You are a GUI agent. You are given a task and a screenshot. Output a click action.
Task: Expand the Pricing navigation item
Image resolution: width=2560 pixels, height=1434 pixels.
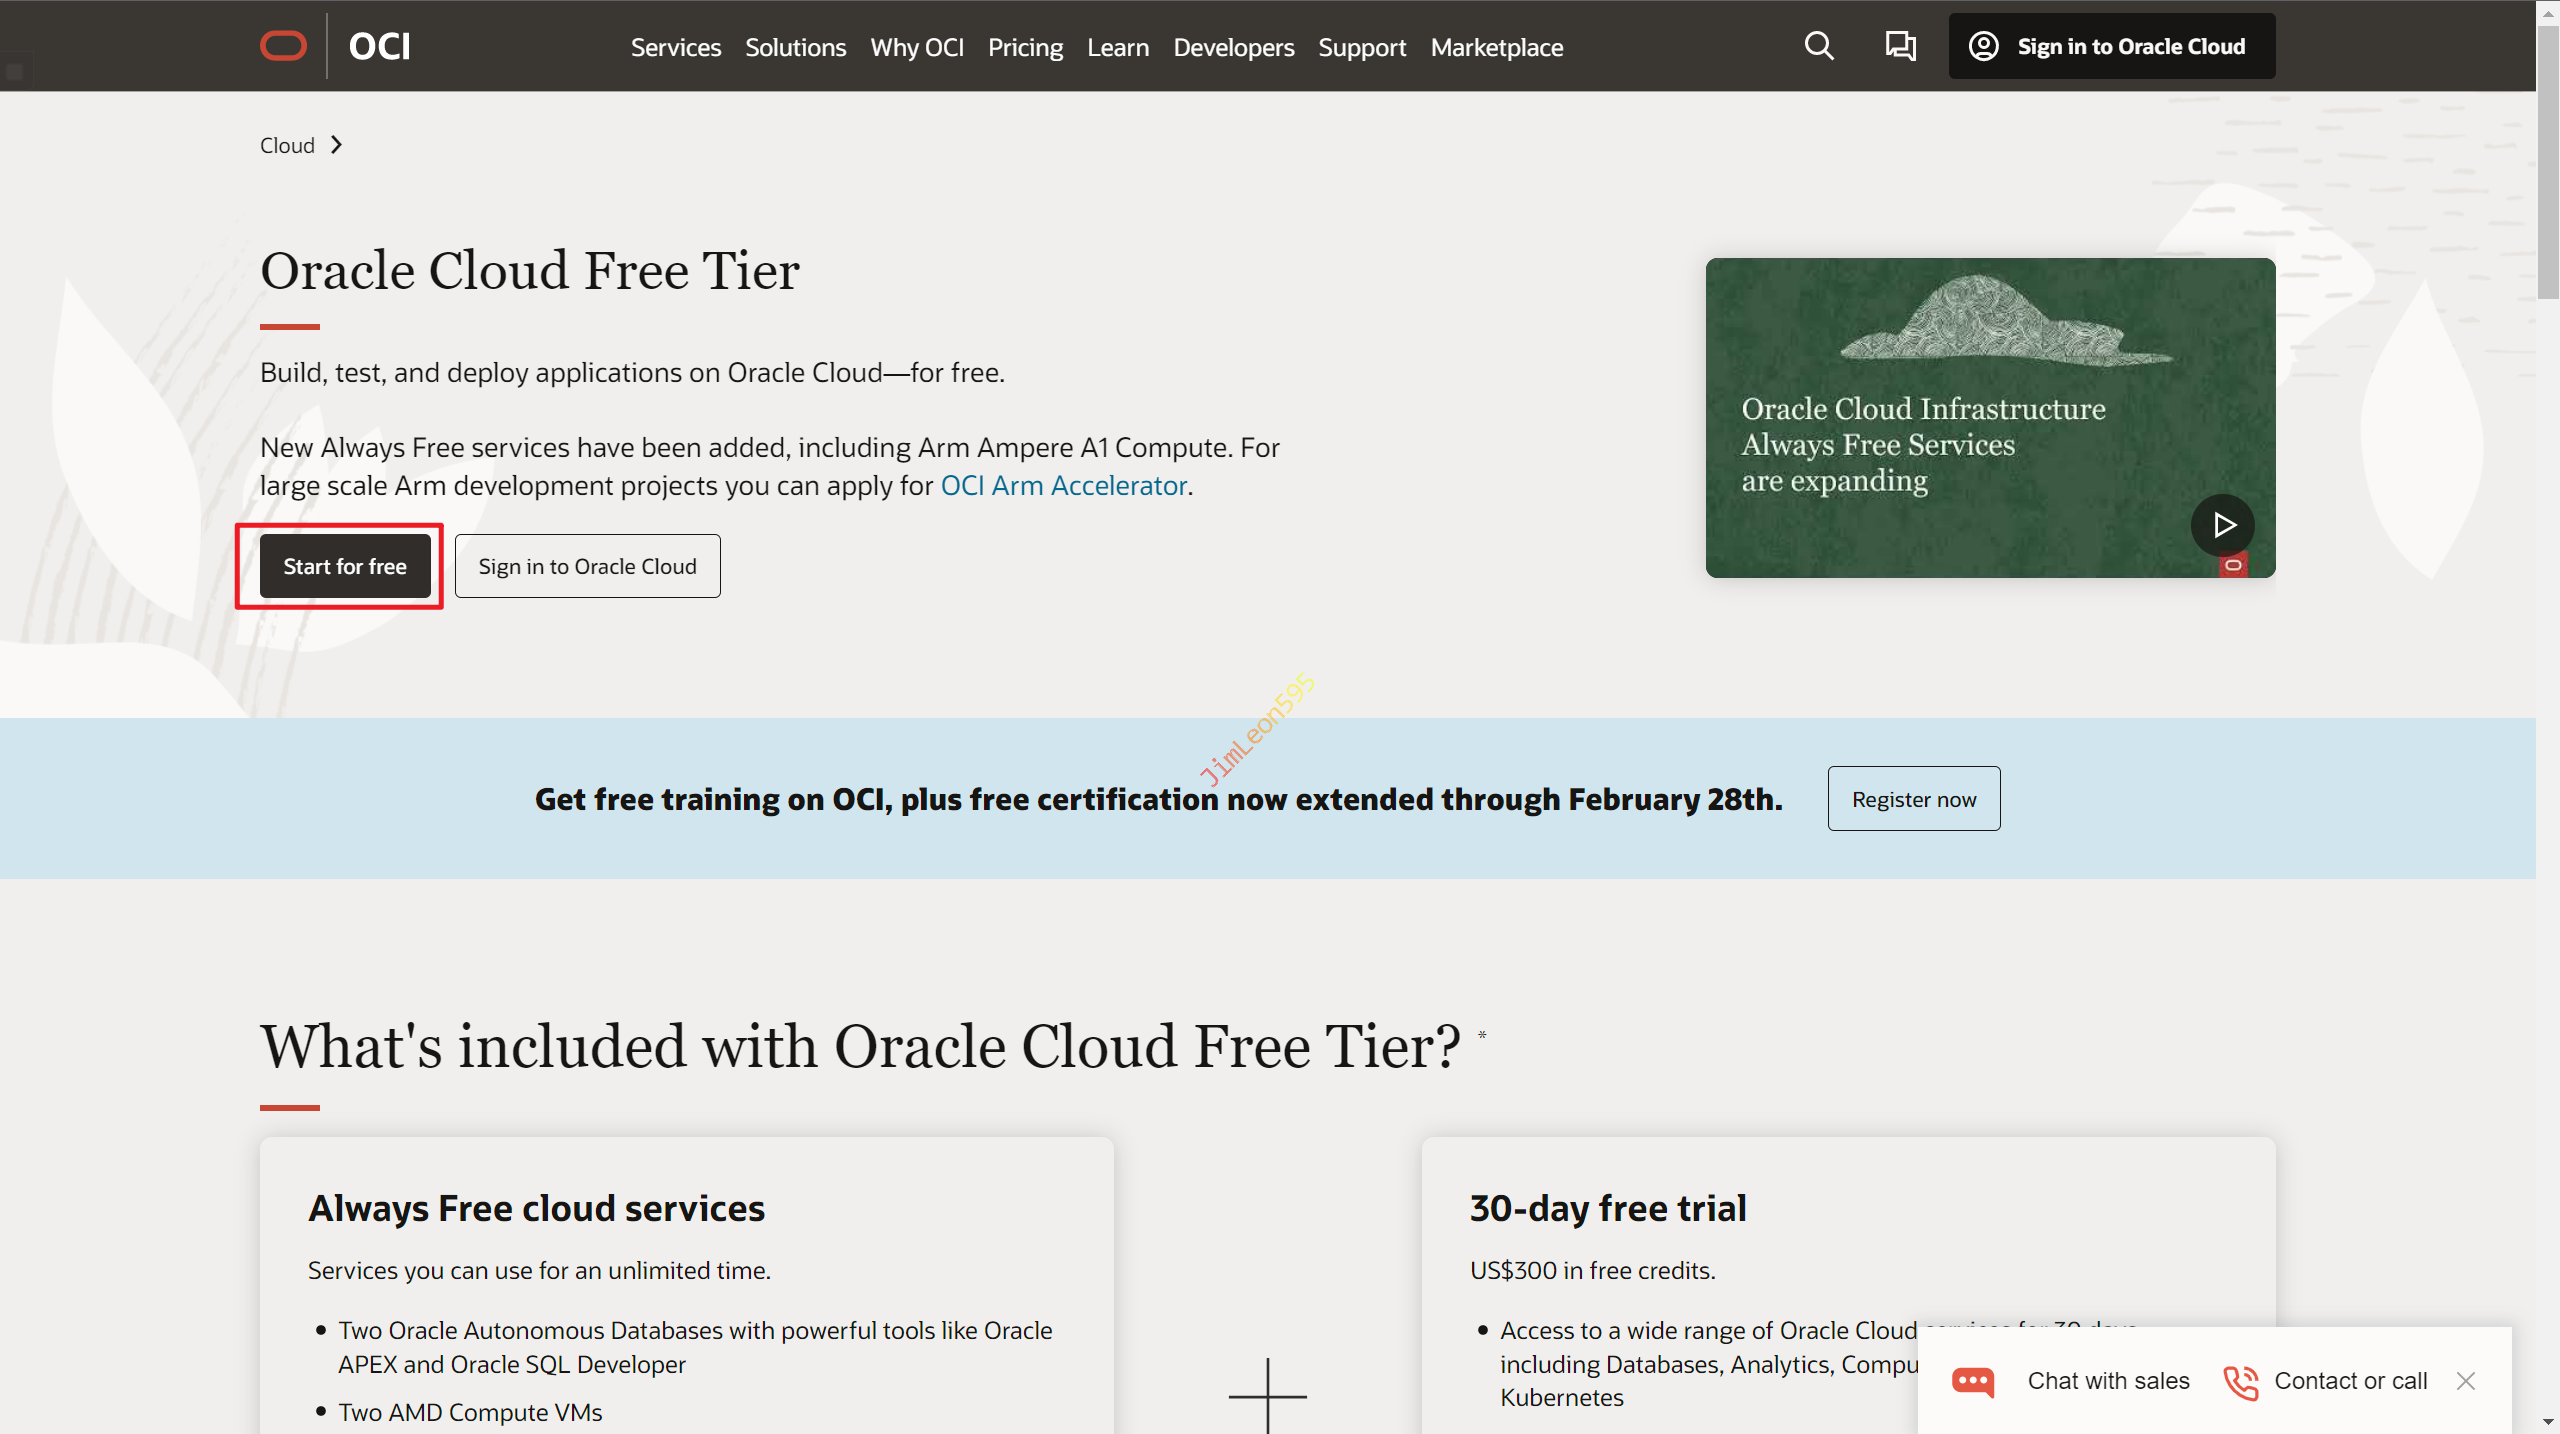1025,47
